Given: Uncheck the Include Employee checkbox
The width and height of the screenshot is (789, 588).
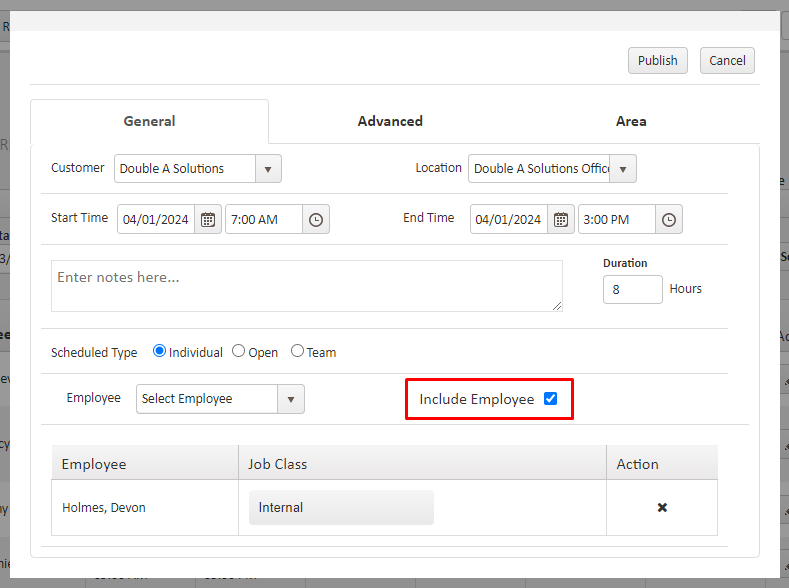Looking at the screenshot, I should (550, 399).
